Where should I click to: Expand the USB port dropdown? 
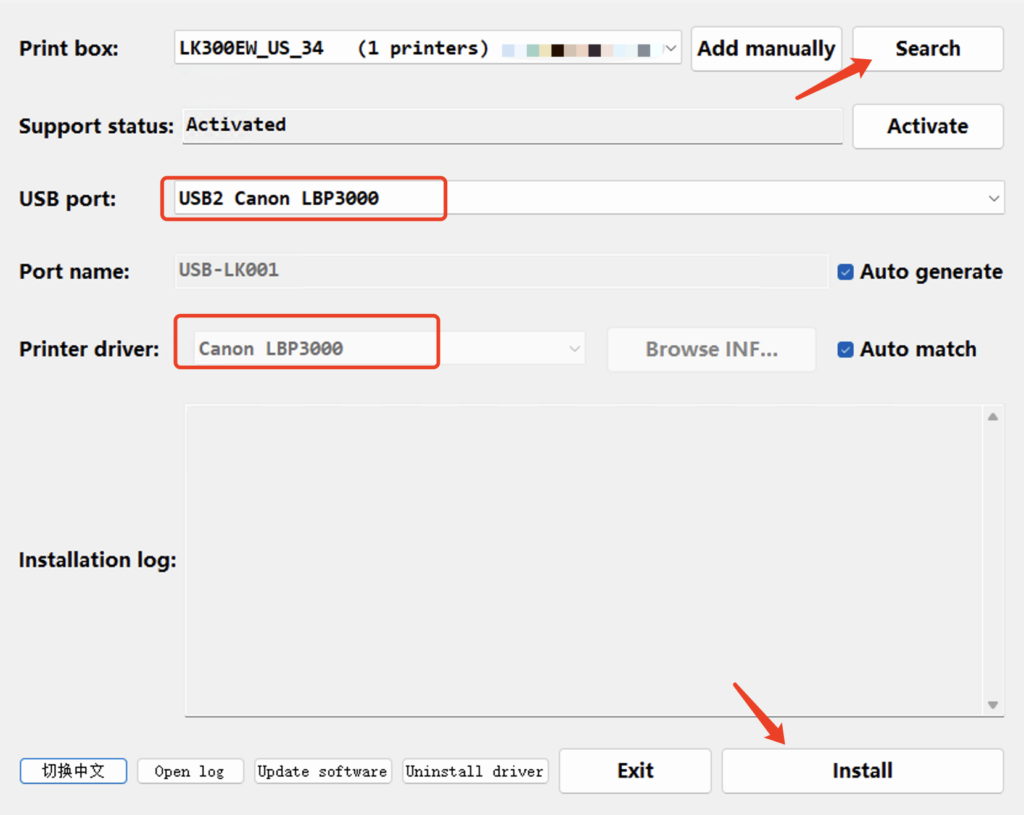[993, 198]
